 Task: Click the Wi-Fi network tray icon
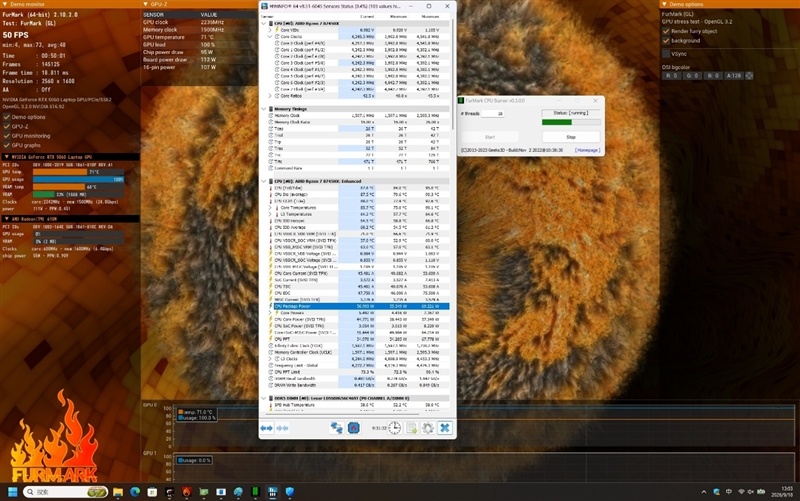tap(741, 492)
